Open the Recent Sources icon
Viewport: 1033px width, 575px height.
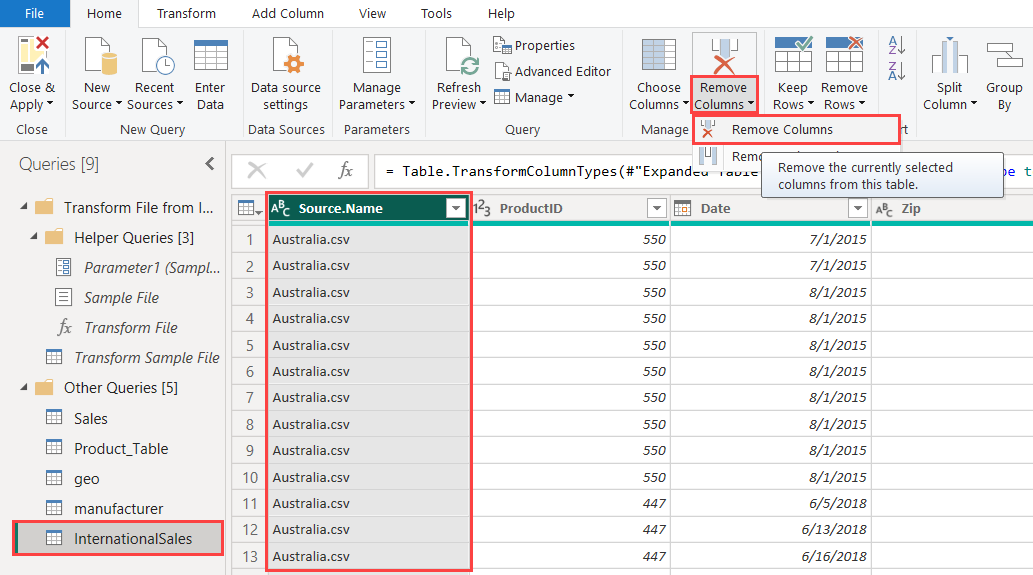coord(157,55)
